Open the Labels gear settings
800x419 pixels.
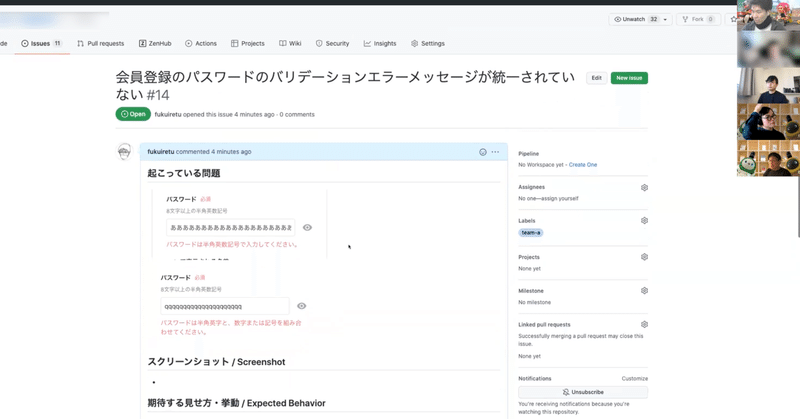click(644, 220)
